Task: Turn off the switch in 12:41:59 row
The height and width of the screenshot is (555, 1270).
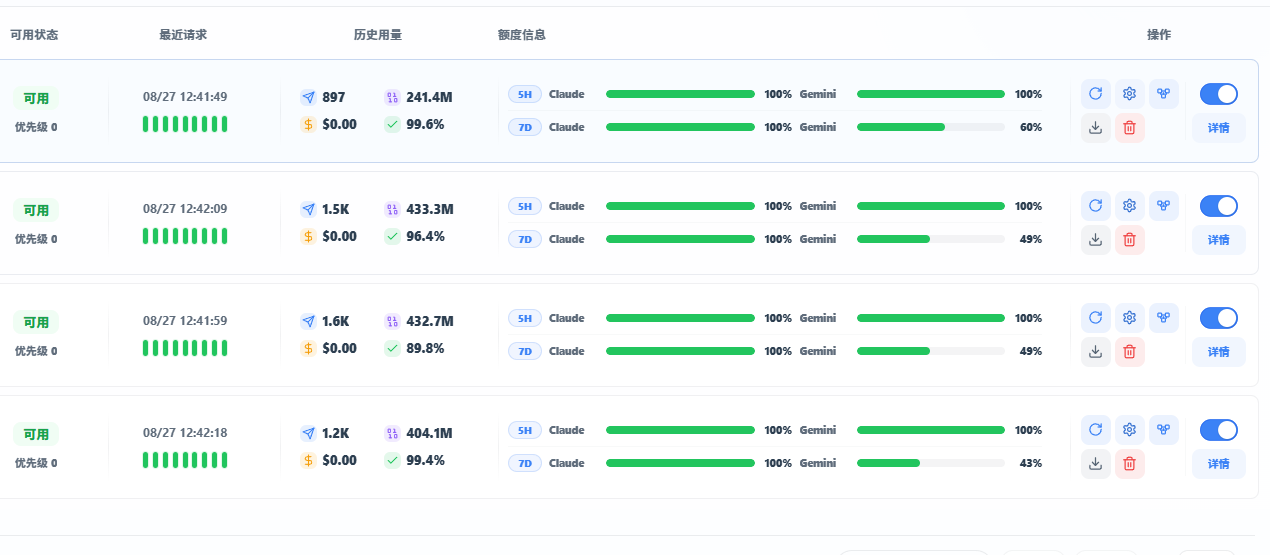Action: coord(1218,318)
